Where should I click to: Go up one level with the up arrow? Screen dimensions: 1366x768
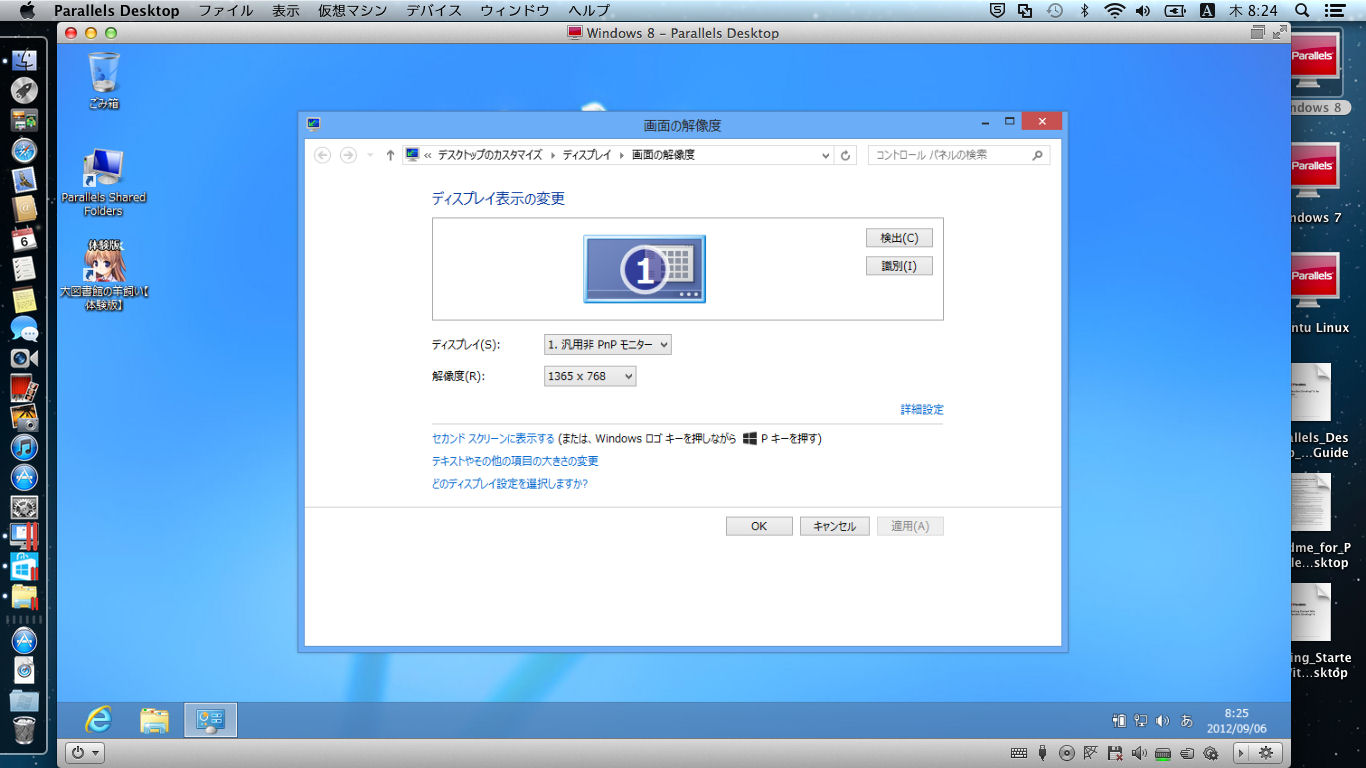pyautogui.click(x=390, y=155)
